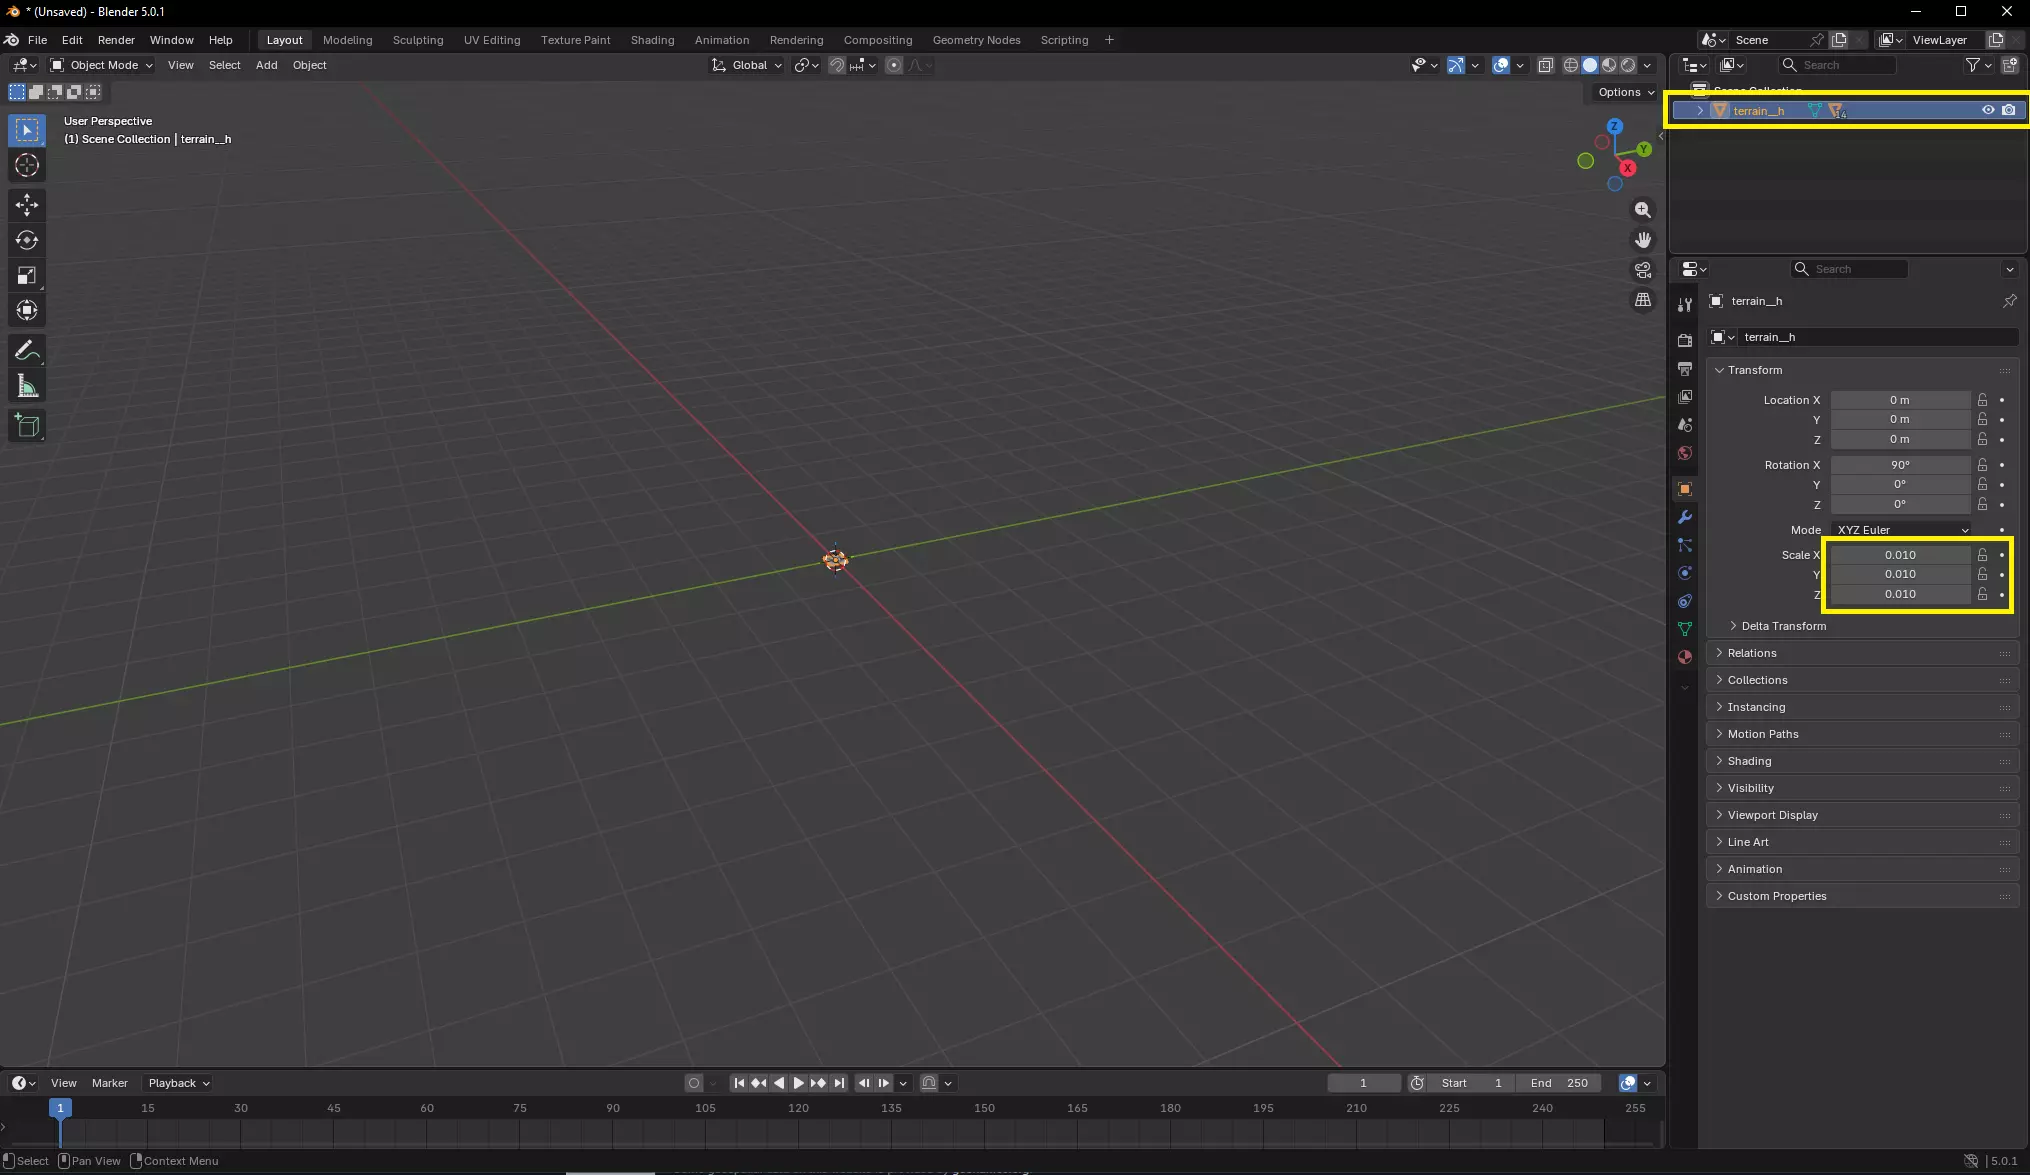Click the Add Cube tool
Screen dimensions: 2030x1175
coord(27,426)
